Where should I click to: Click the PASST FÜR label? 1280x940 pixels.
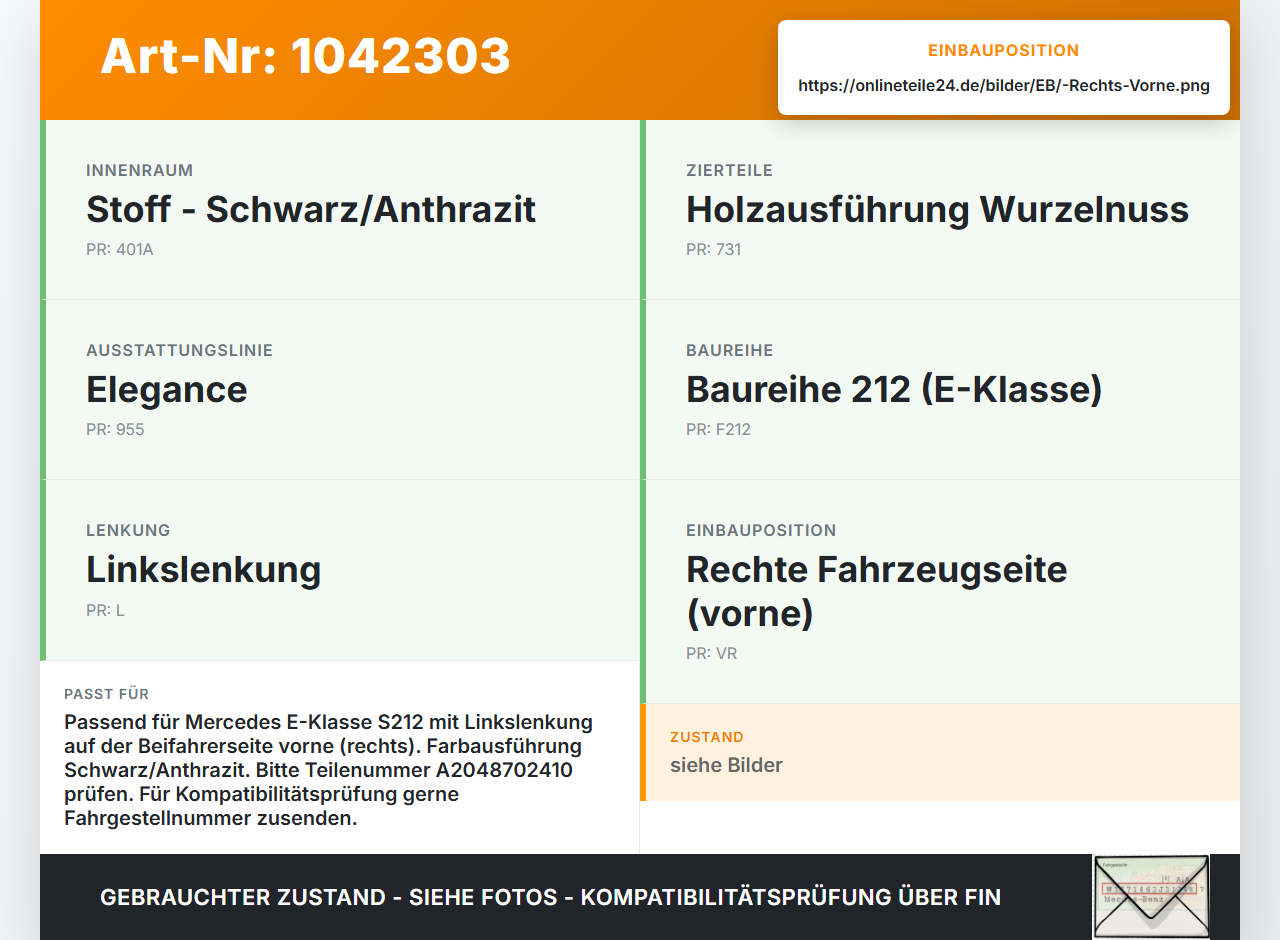tap(107, 694)
